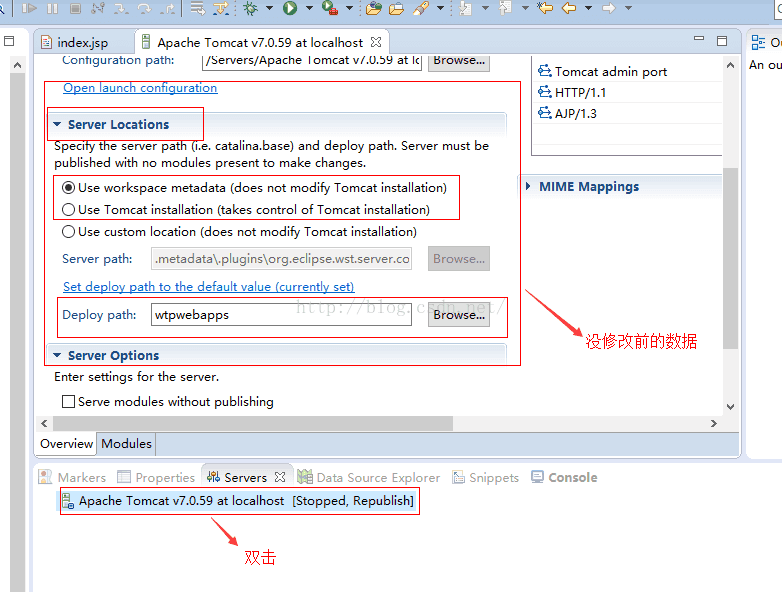This screenshot has width=782, height=592.
Task: Select Apache Tomcat v7.0.59 editor tab
Action: coord(260,42)
